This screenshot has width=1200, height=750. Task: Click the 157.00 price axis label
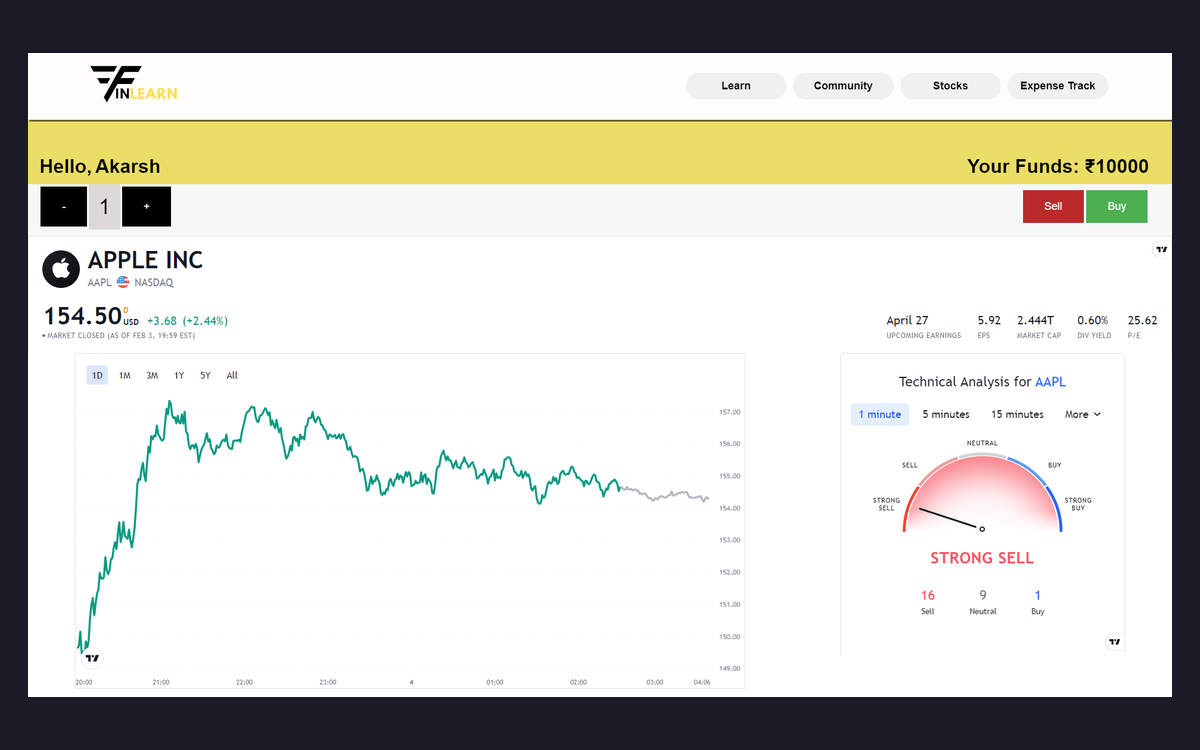pyautogui.click(x=729, y=412)
